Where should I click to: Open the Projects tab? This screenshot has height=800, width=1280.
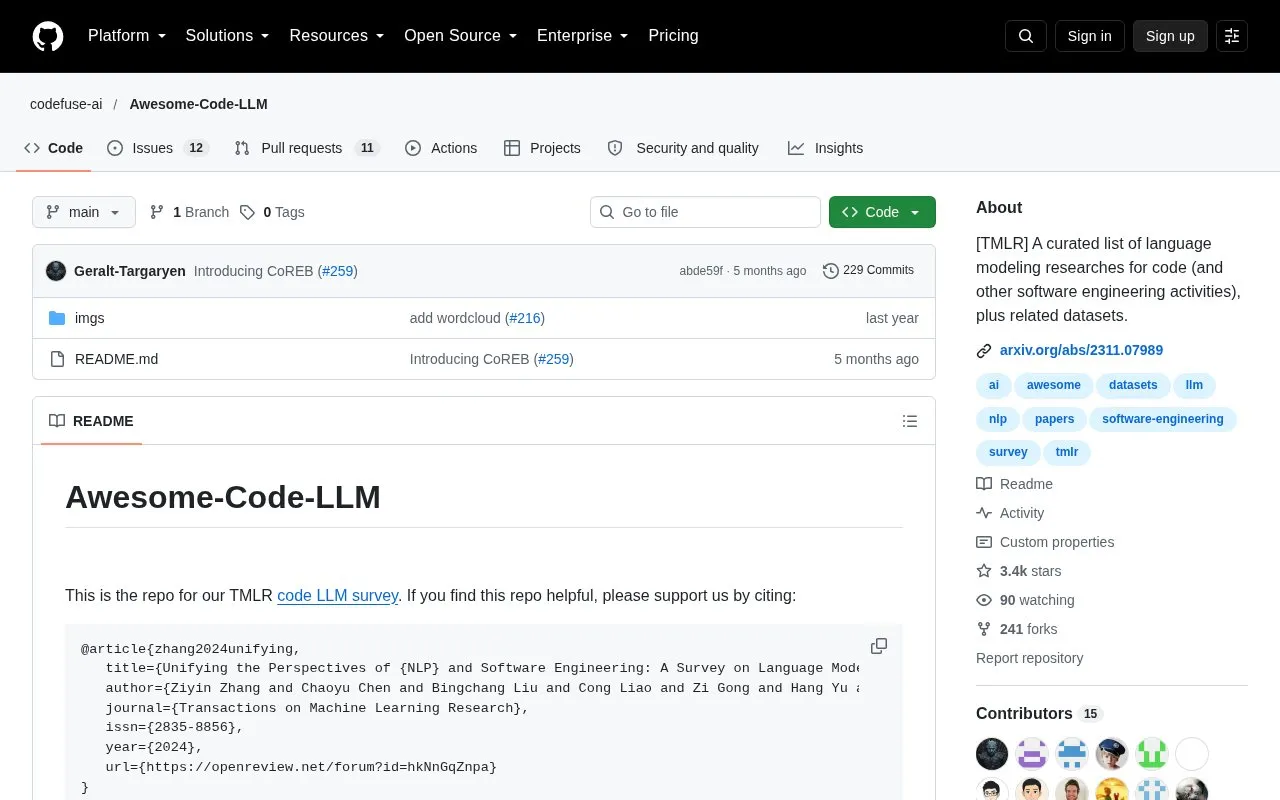click(x=542, y=148)
